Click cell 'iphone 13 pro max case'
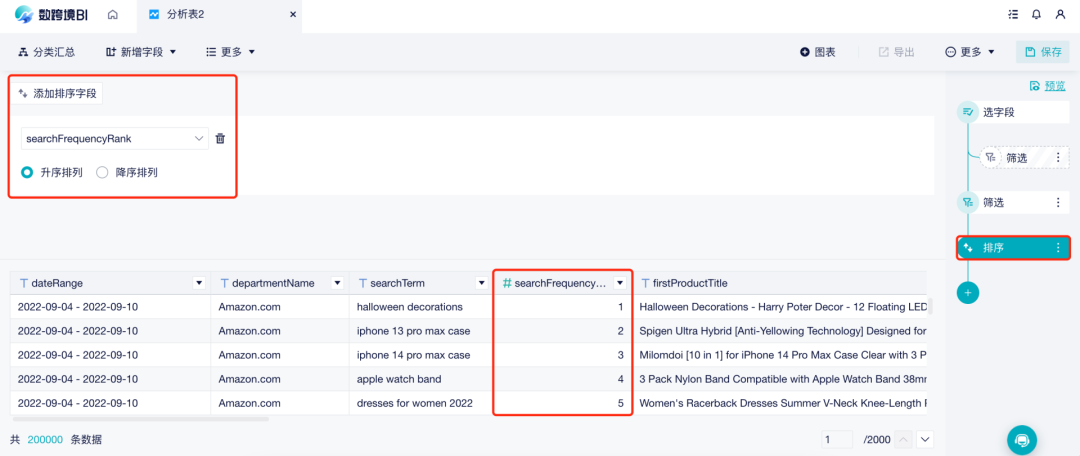The image size is (1080, 456). click(x=422, y=331)
